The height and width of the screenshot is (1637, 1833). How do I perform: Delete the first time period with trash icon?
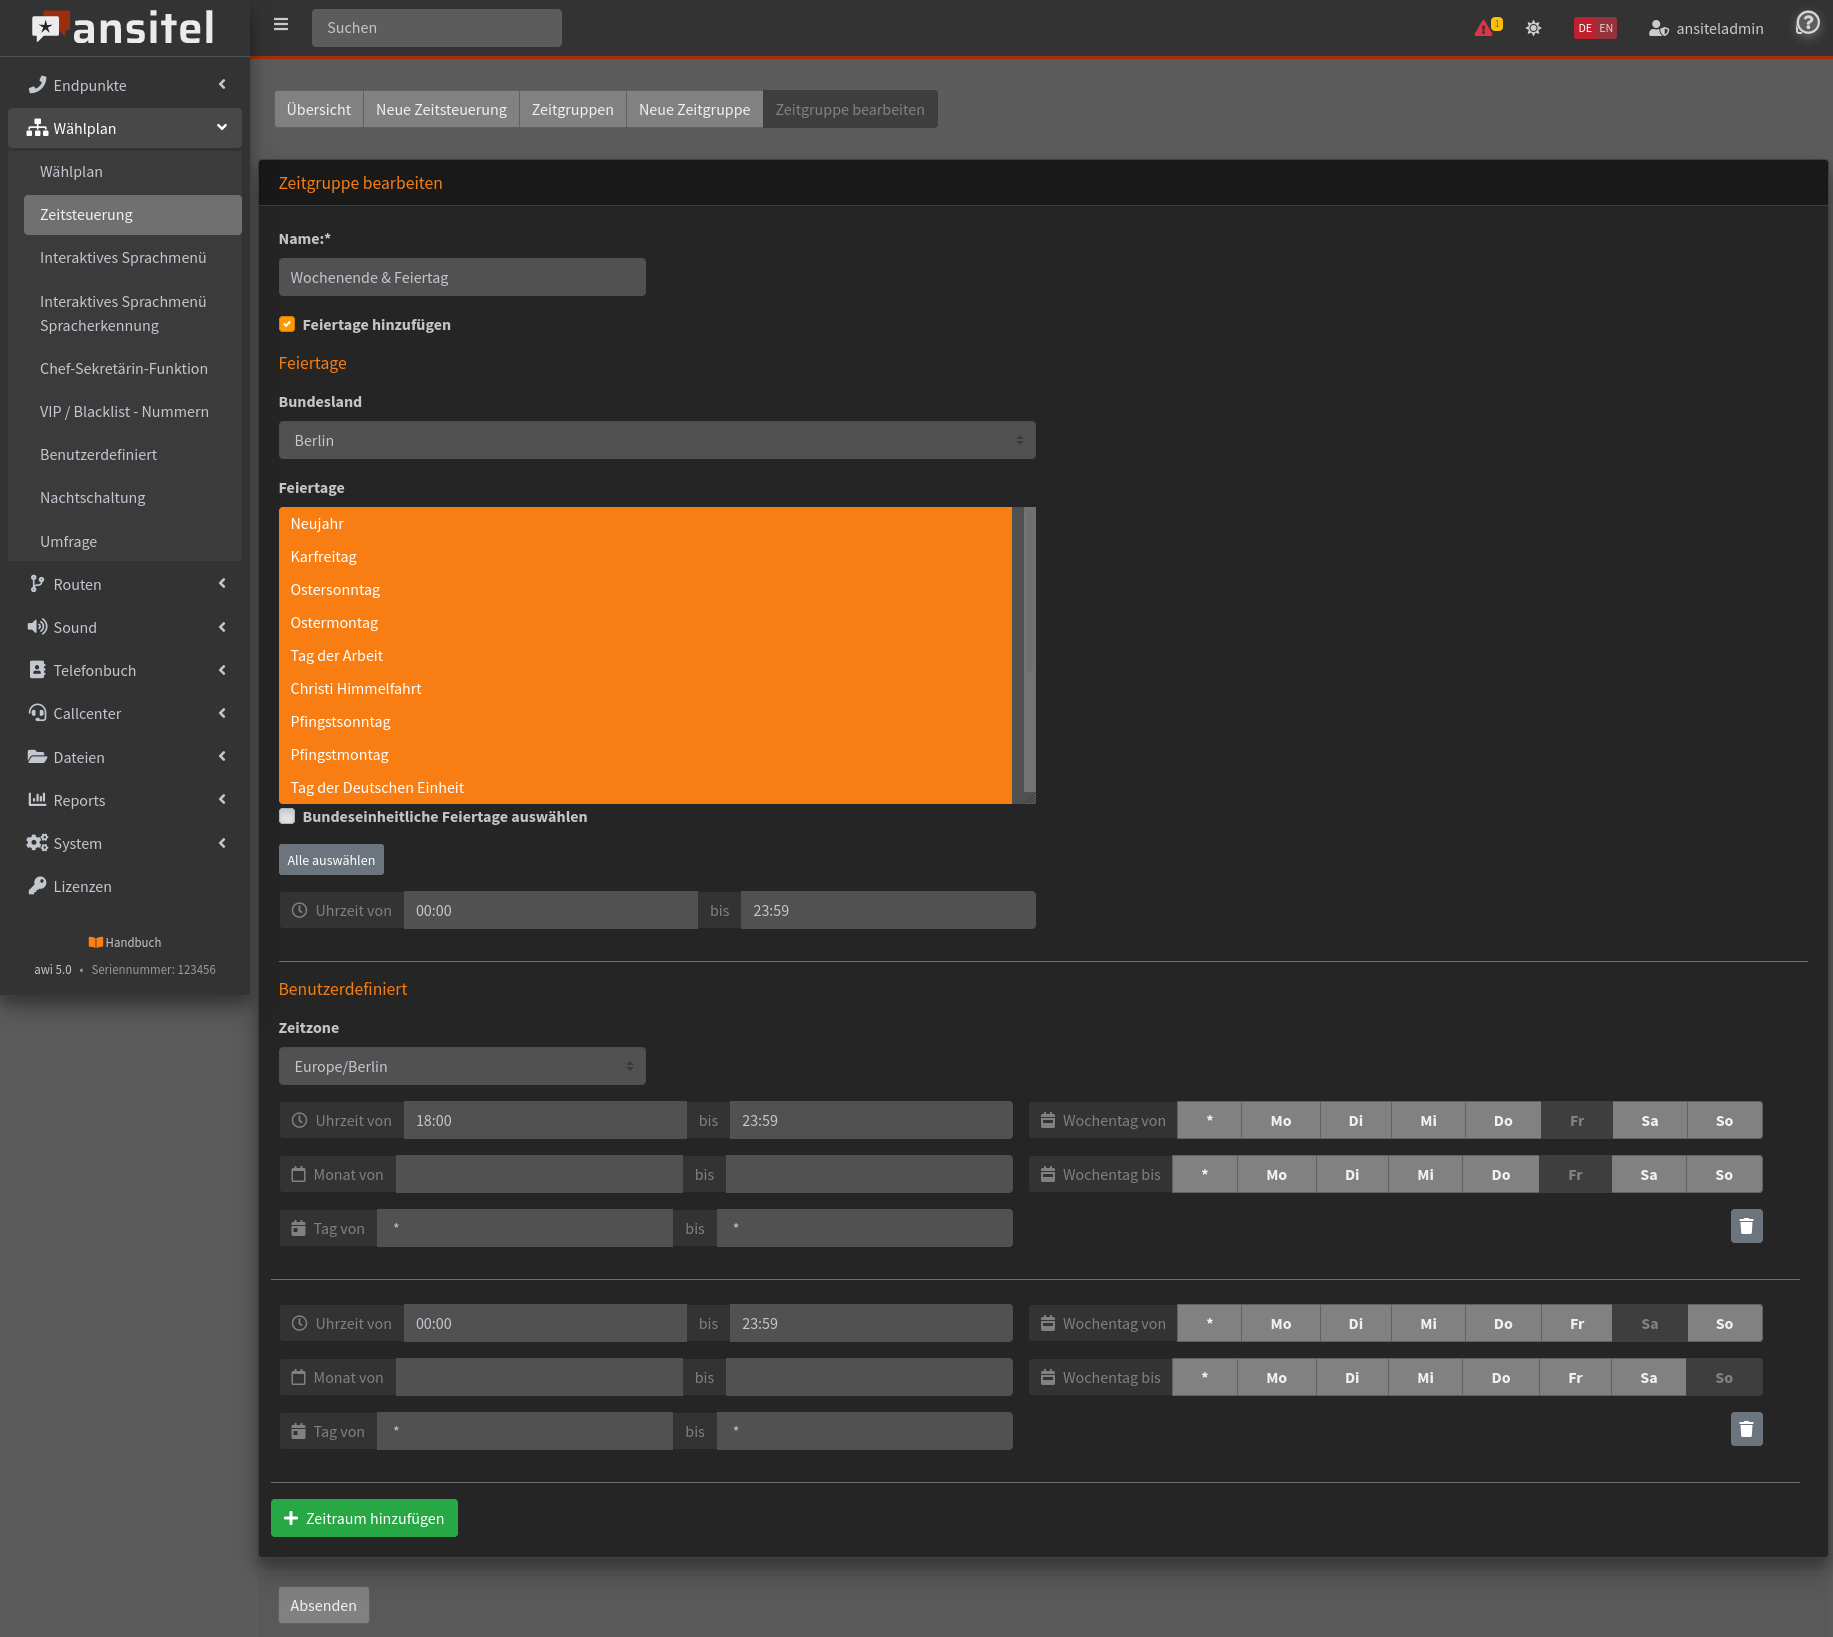[1746, 1226]
